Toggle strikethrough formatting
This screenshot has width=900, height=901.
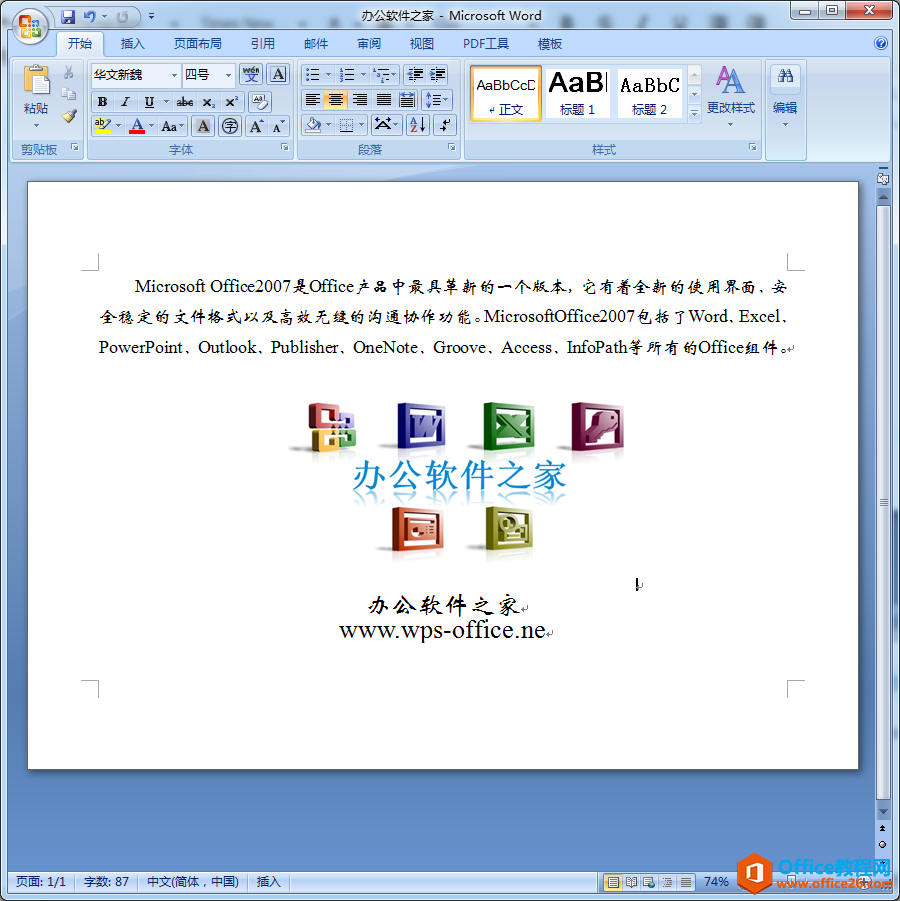[184, 102]
